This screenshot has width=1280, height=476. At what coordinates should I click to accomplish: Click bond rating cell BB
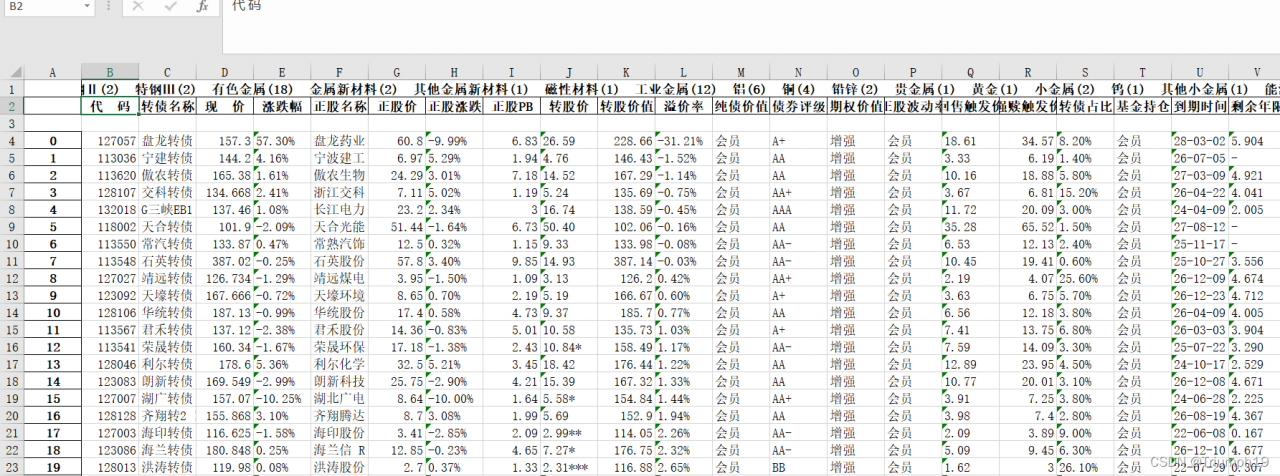[x=799, y=467]
